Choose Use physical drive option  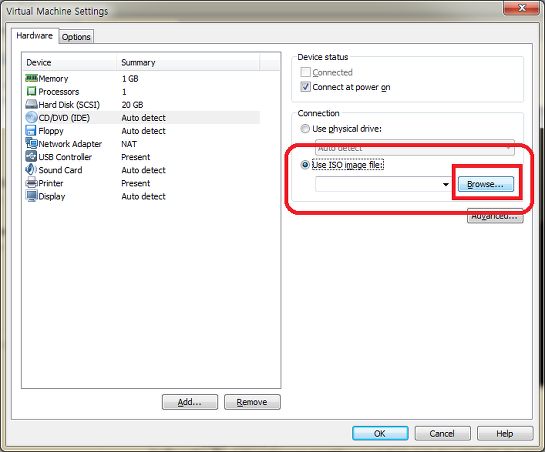(305, 129)
